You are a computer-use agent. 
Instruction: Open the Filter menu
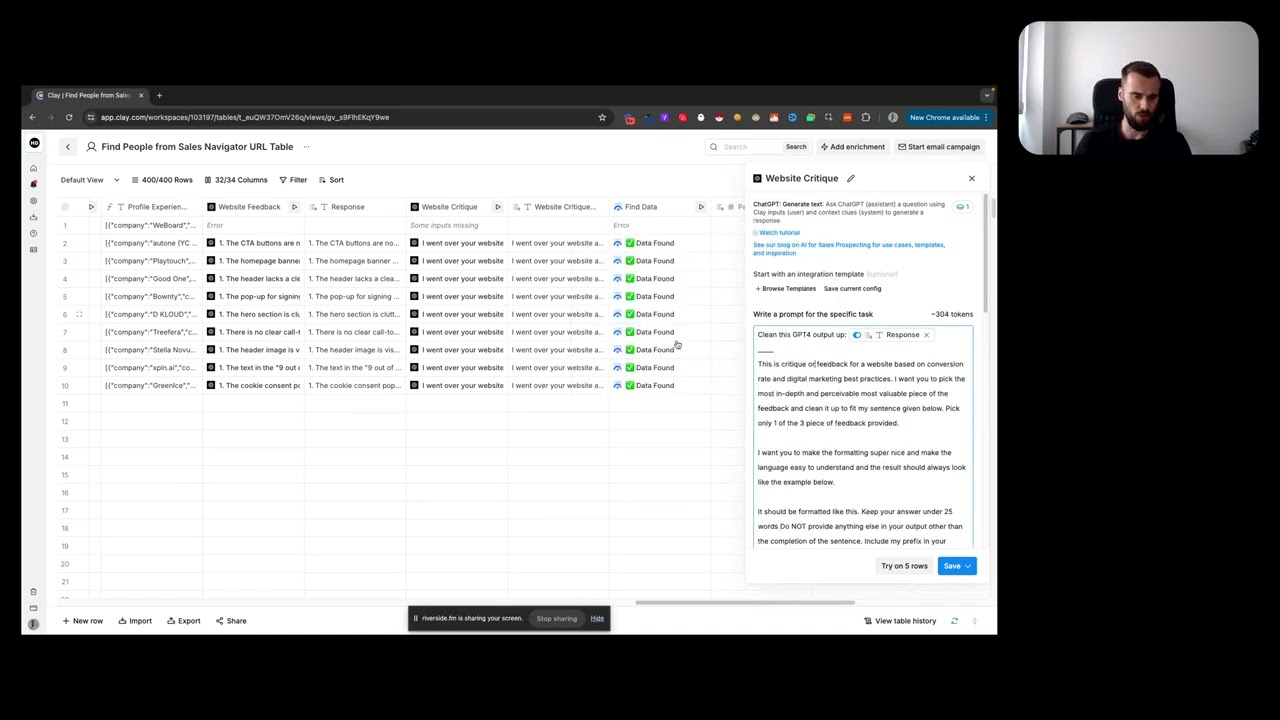click(293, 180)
